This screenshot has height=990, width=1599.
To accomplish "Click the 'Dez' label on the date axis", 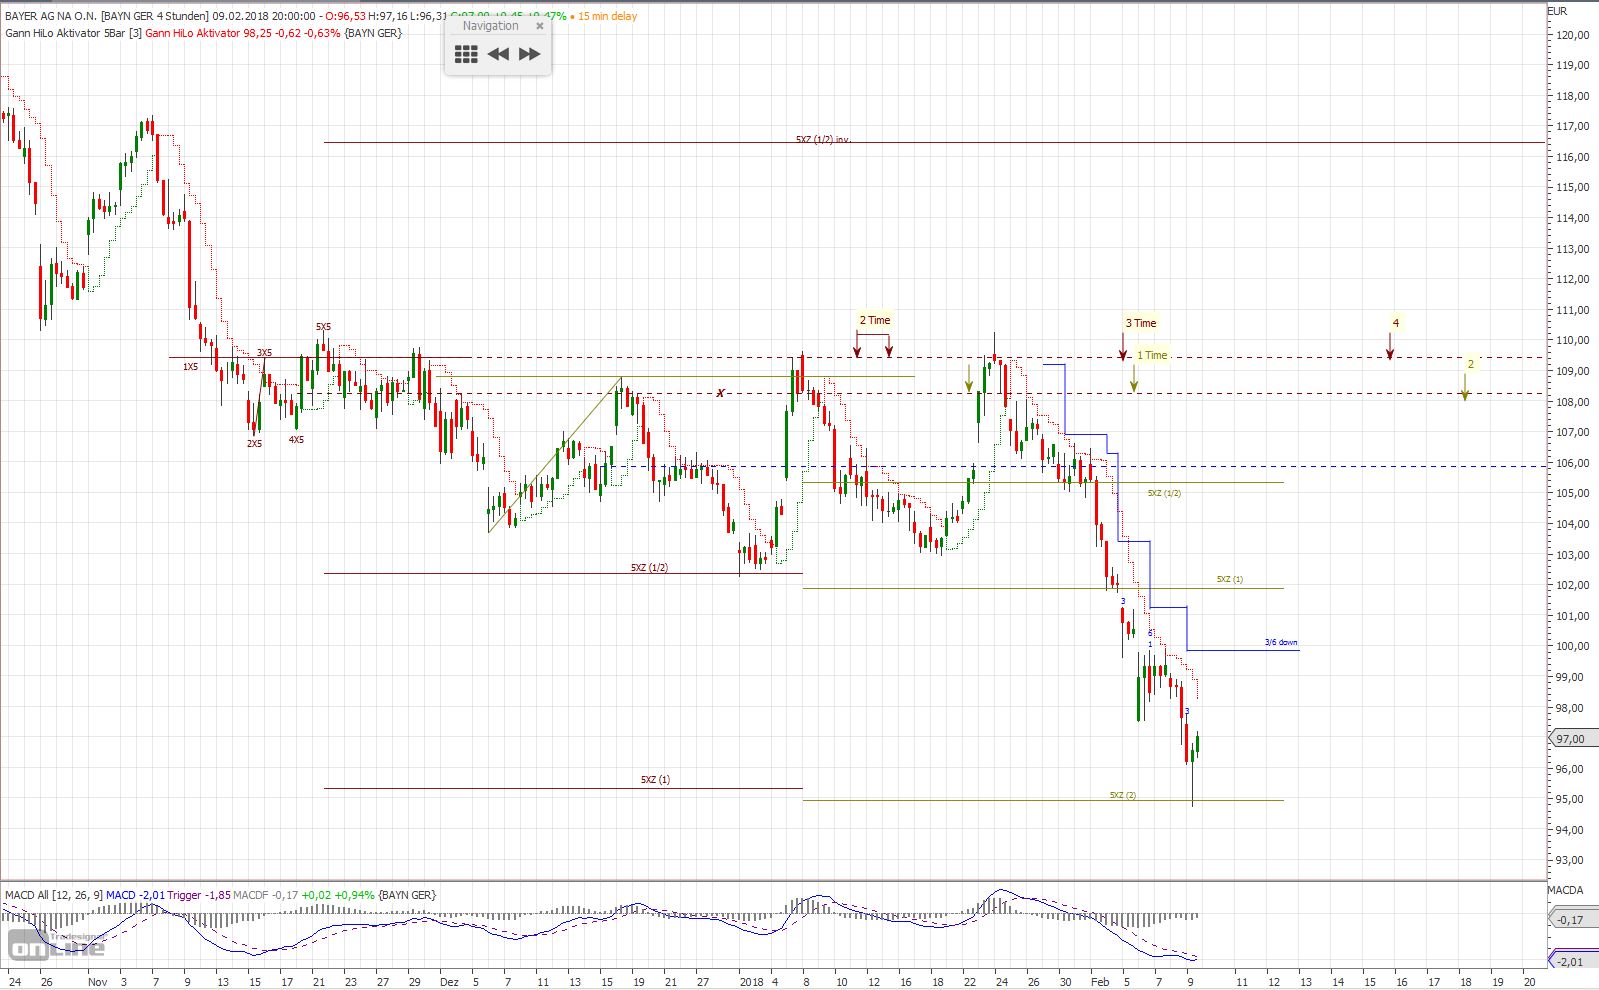I will tap(449, 982).
